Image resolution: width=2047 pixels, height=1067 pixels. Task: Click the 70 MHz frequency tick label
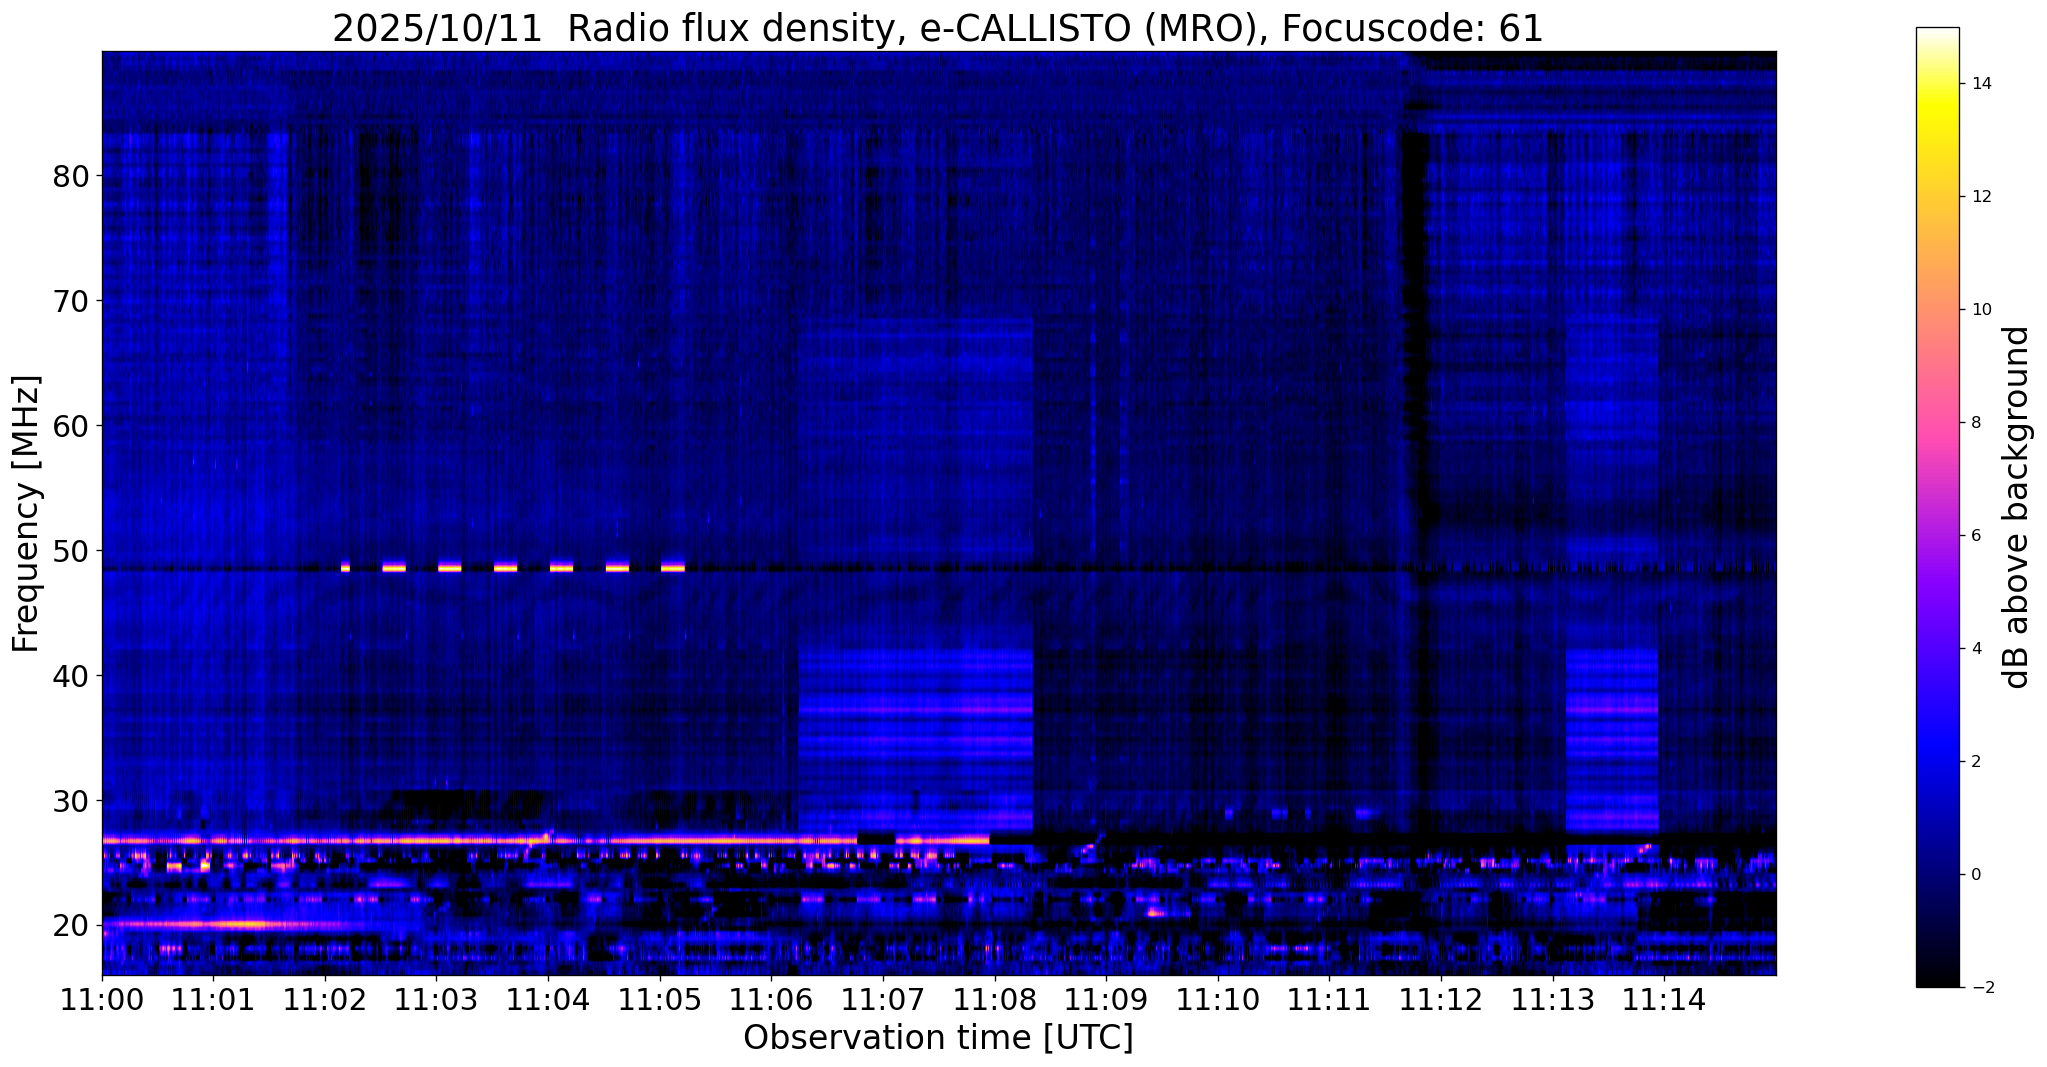pyautogui.click(x=71, y=301)
